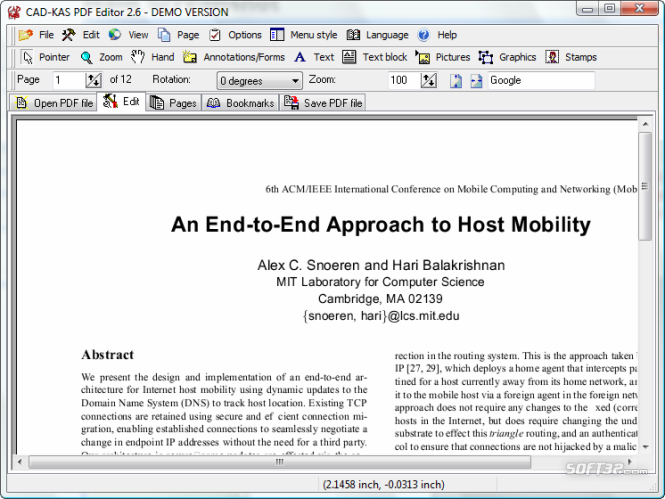Image resolution: width=665 pixels, height=499 pixels.
Task: Select the Pictures tool
Action: (443, 57)
